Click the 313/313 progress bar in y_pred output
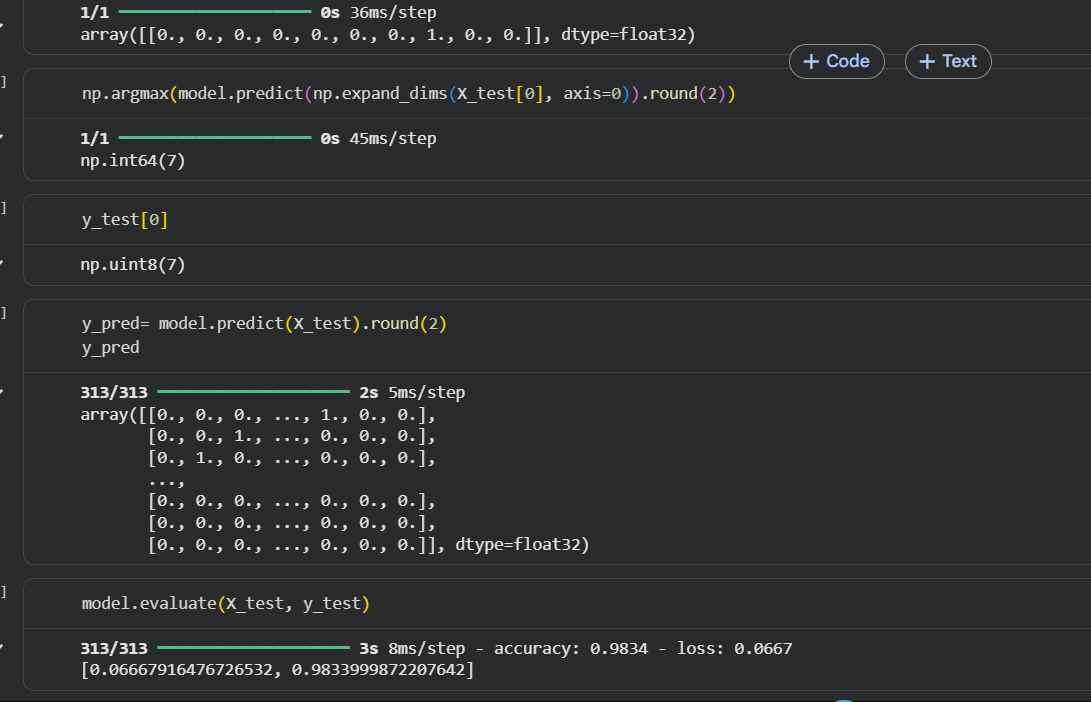The height and width of the screenshot is (702, 1091). coord(253,392)
